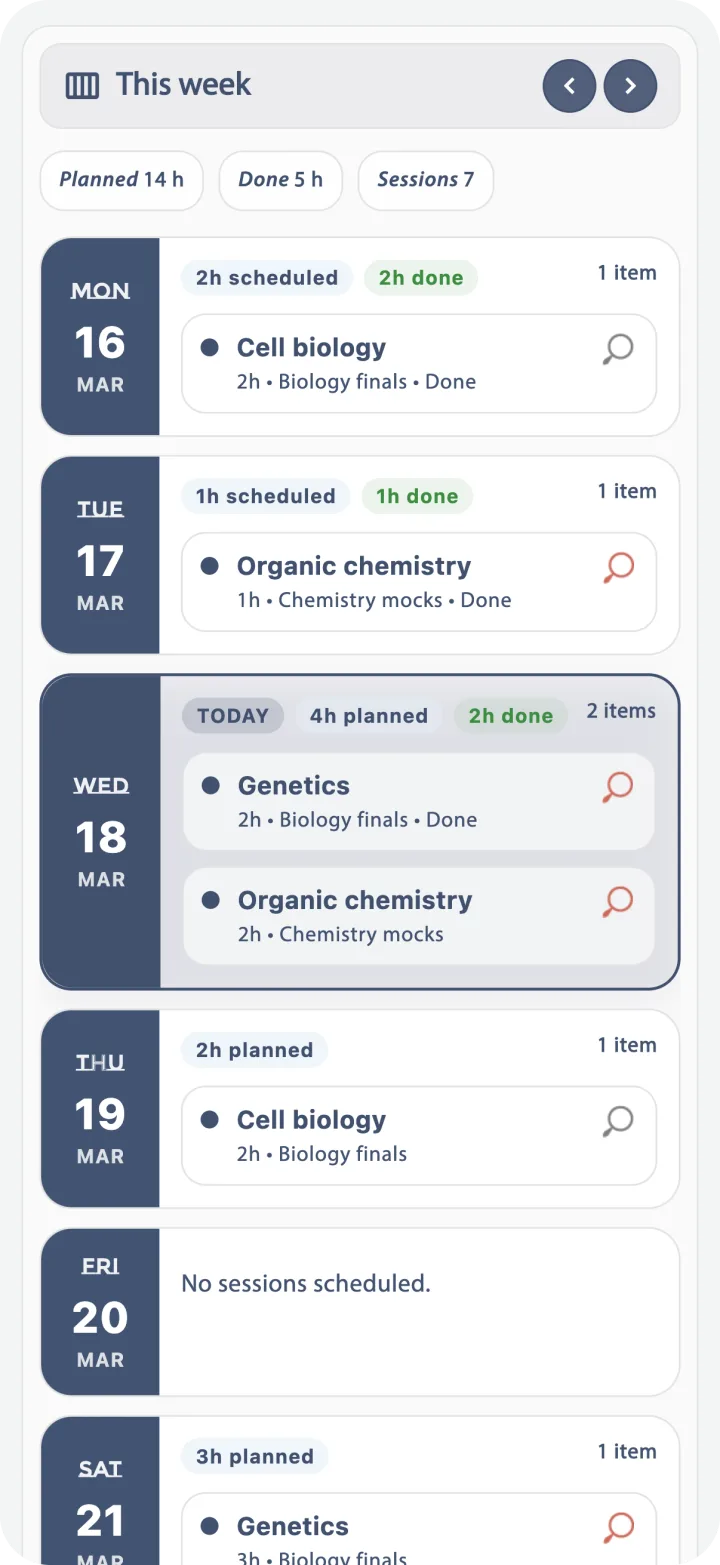The width and height of the screenshot is (720, 1565).
Task: Click the This week title
Action: coord(183,85)
